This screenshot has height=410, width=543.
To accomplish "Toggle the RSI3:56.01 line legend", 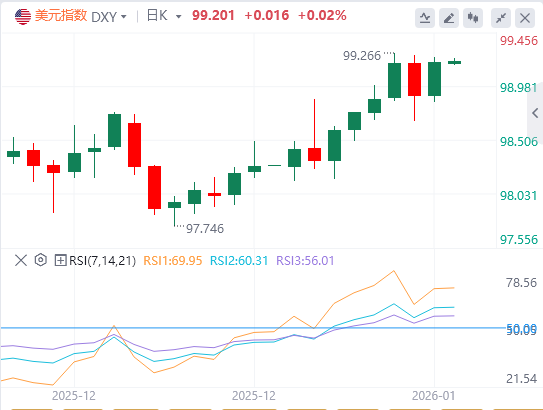I will tap(305, 260).
